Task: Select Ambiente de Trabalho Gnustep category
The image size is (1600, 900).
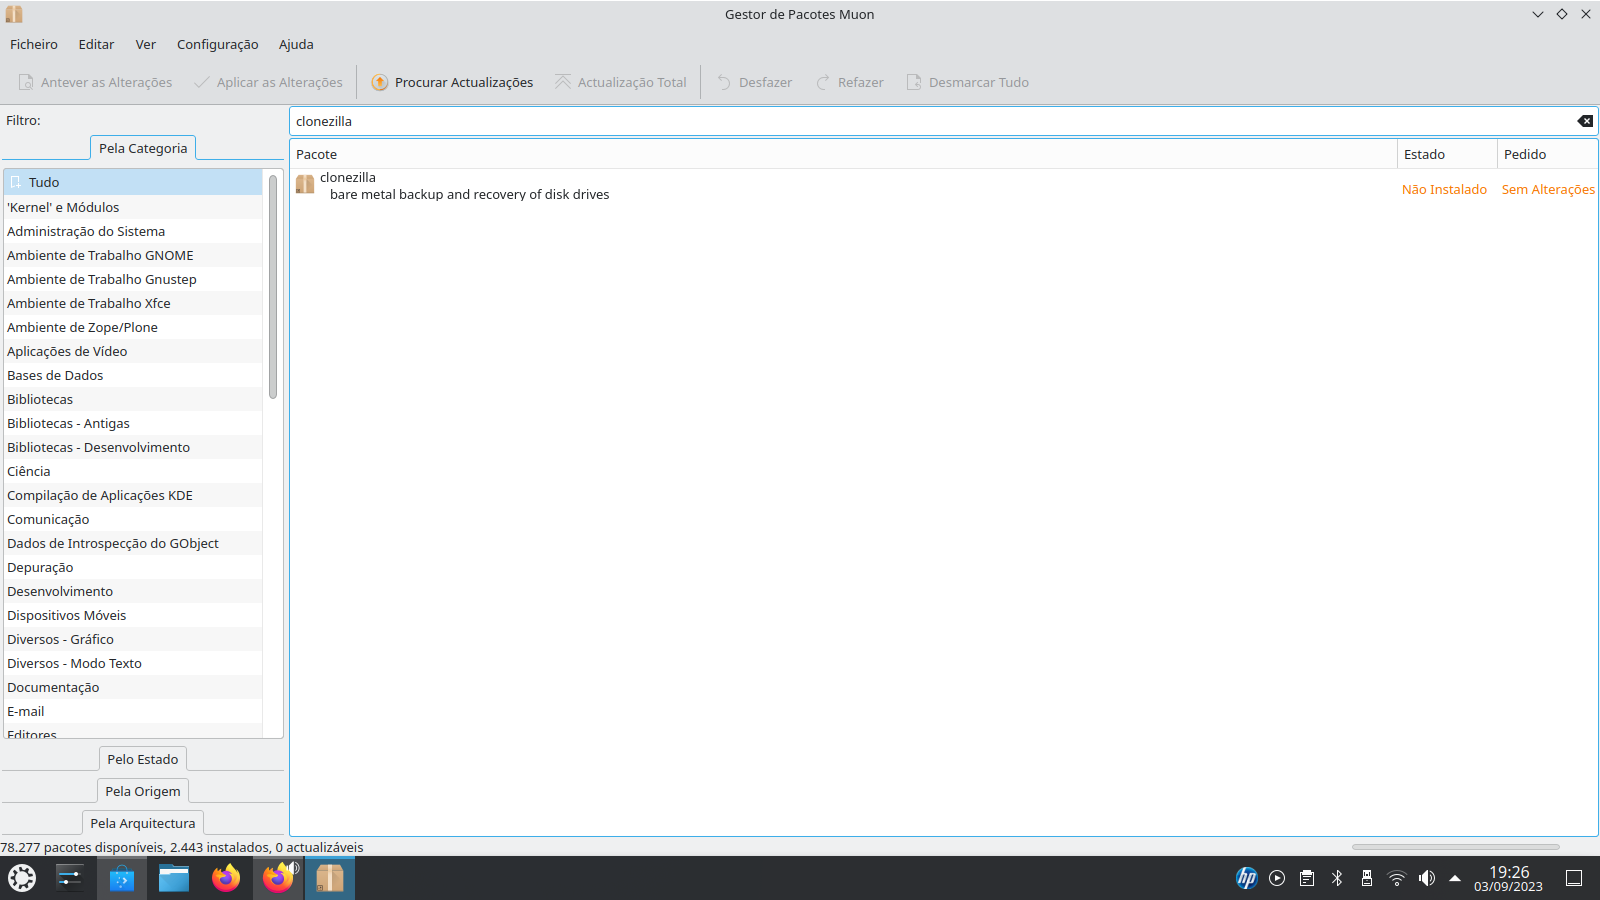Action: point(133,279)
